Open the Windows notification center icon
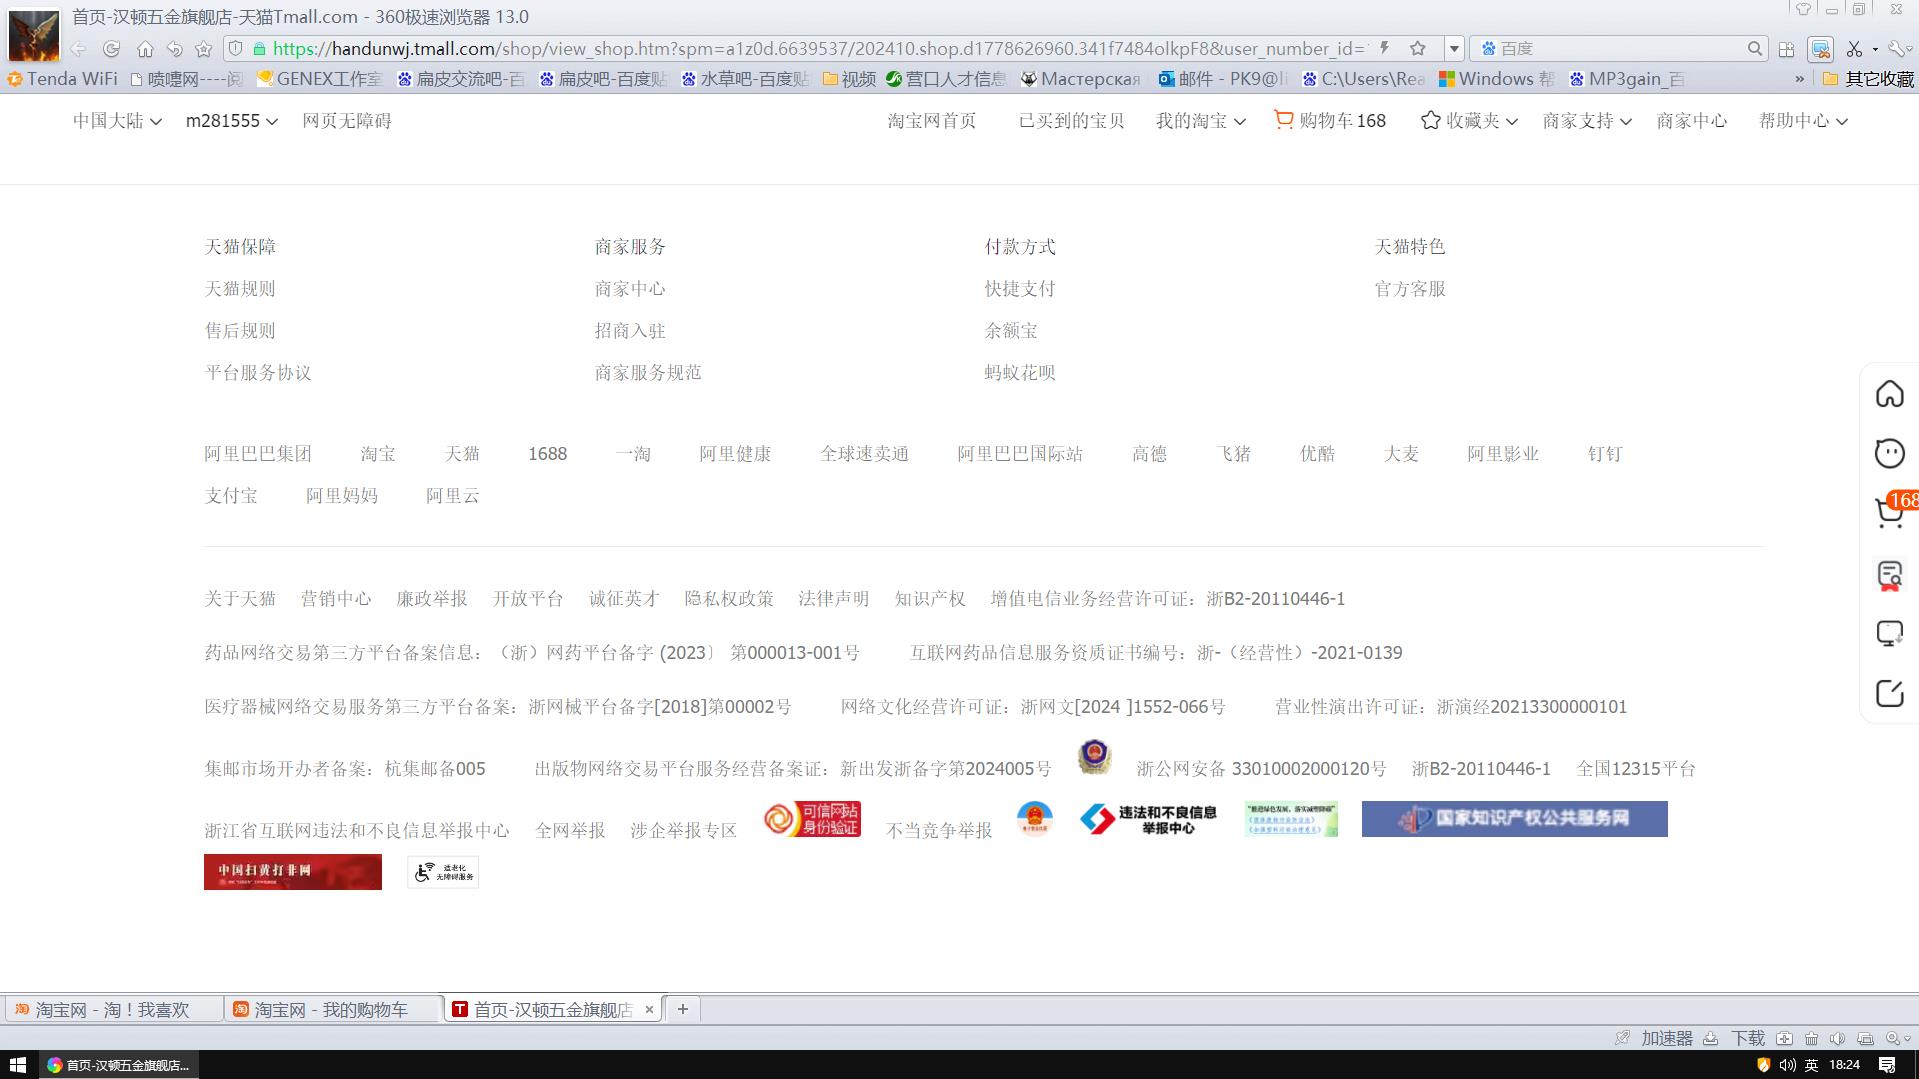1919x1079 pixels. pos(1887,1065)
